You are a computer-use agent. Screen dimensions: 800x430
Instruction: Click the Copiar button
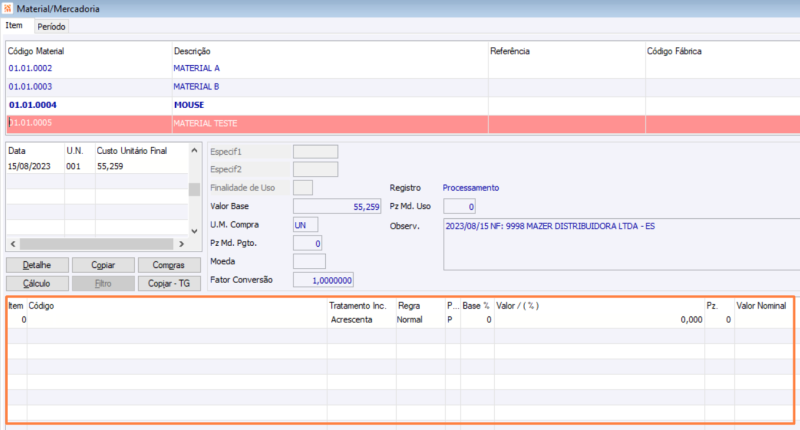103,265
